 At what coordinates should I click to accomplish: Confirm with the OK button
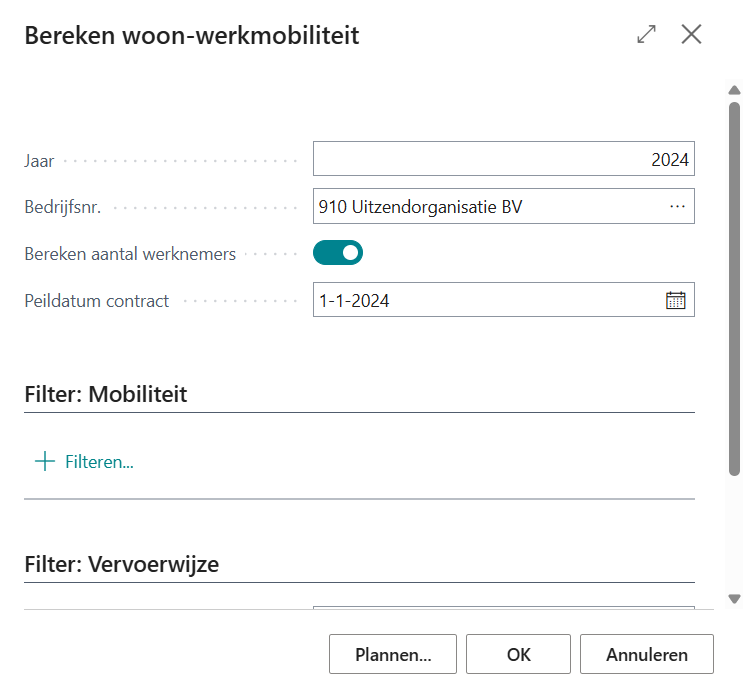518,655
